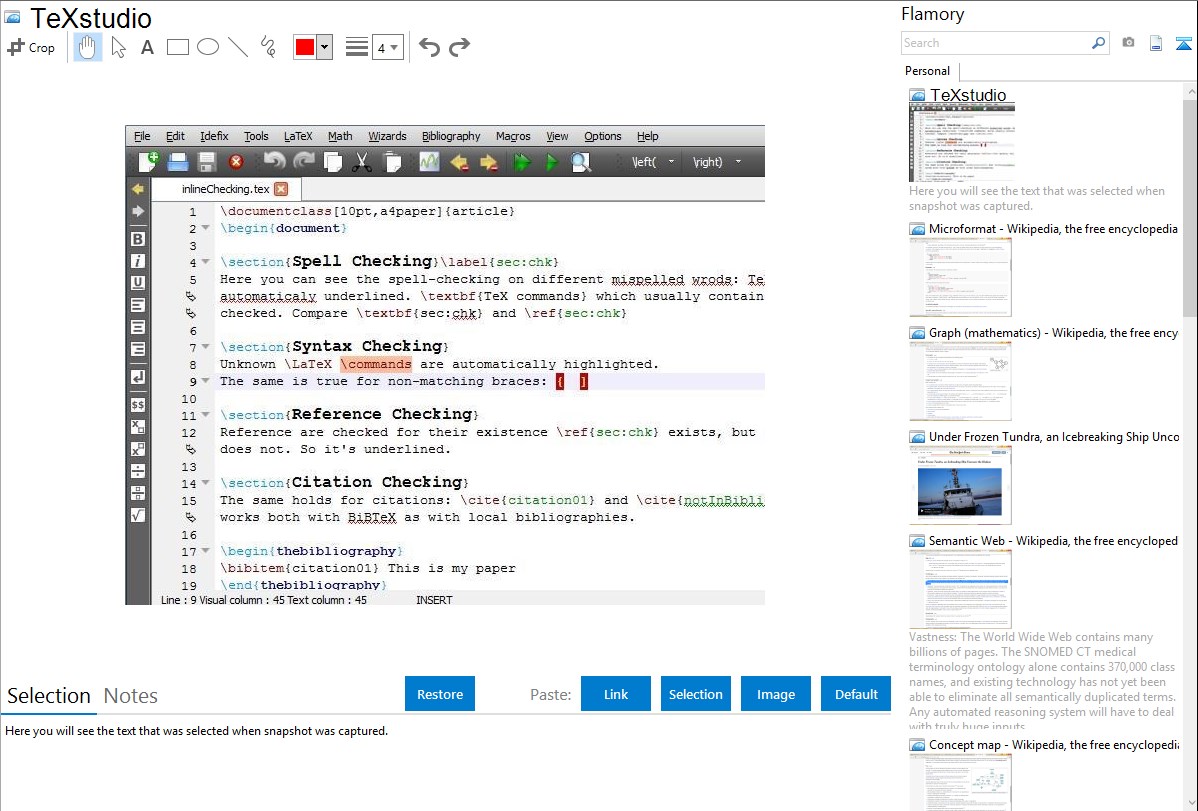Select the rectangle drawing tool
The image size is (1198, 811).
[178, 47]
